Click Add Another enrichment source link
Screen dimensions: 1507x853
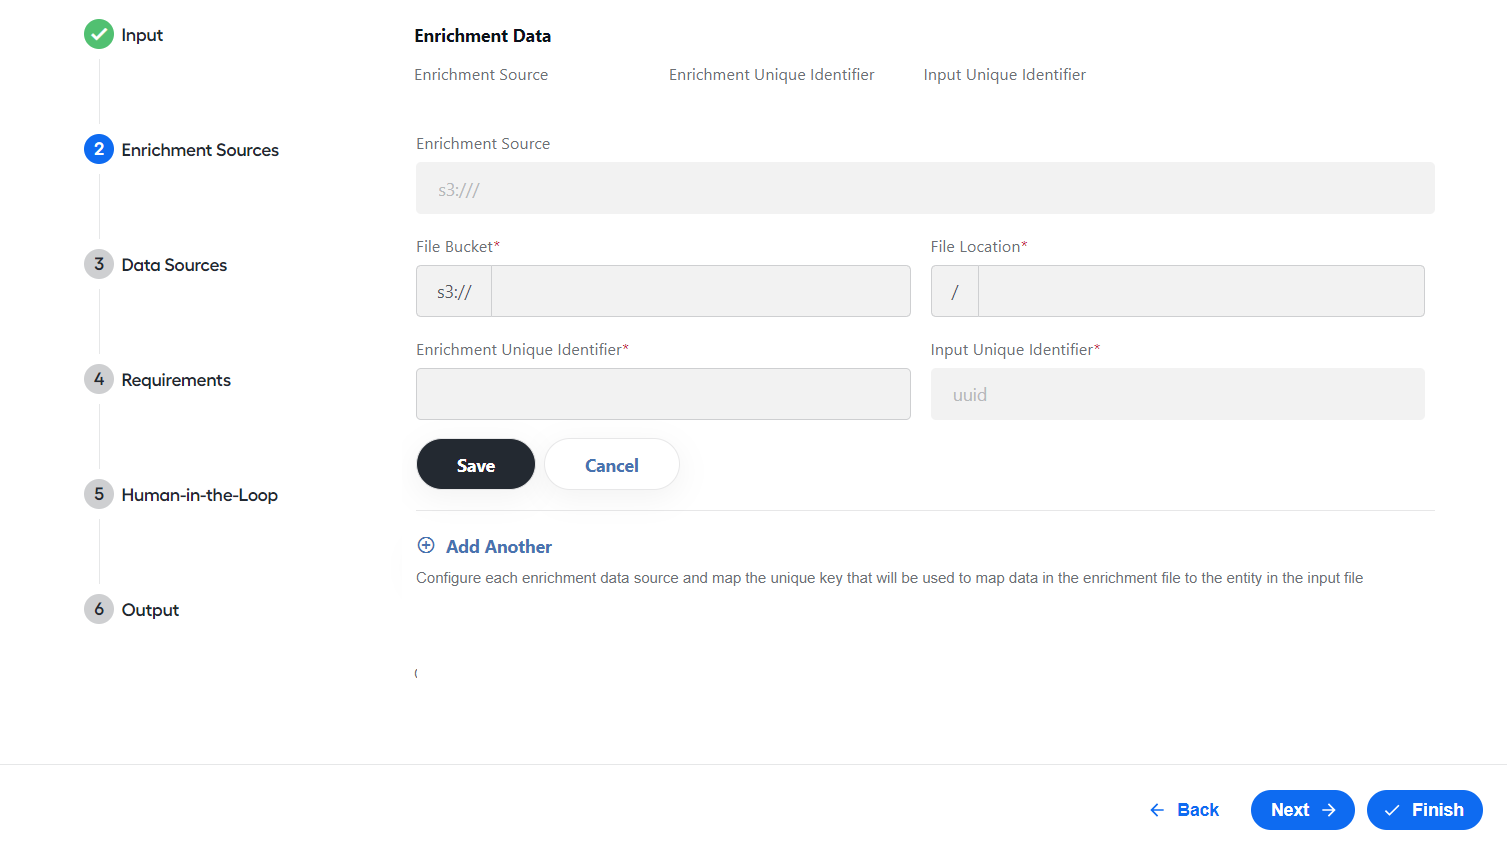[x=499, y=546]
